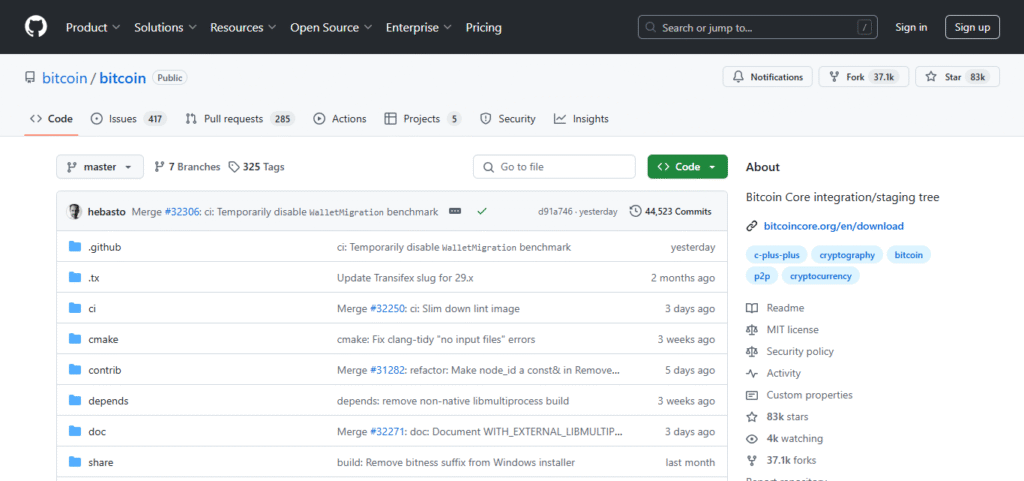Expand the commit message ellipsis button
1024x481 pixels.
[455, 211]
